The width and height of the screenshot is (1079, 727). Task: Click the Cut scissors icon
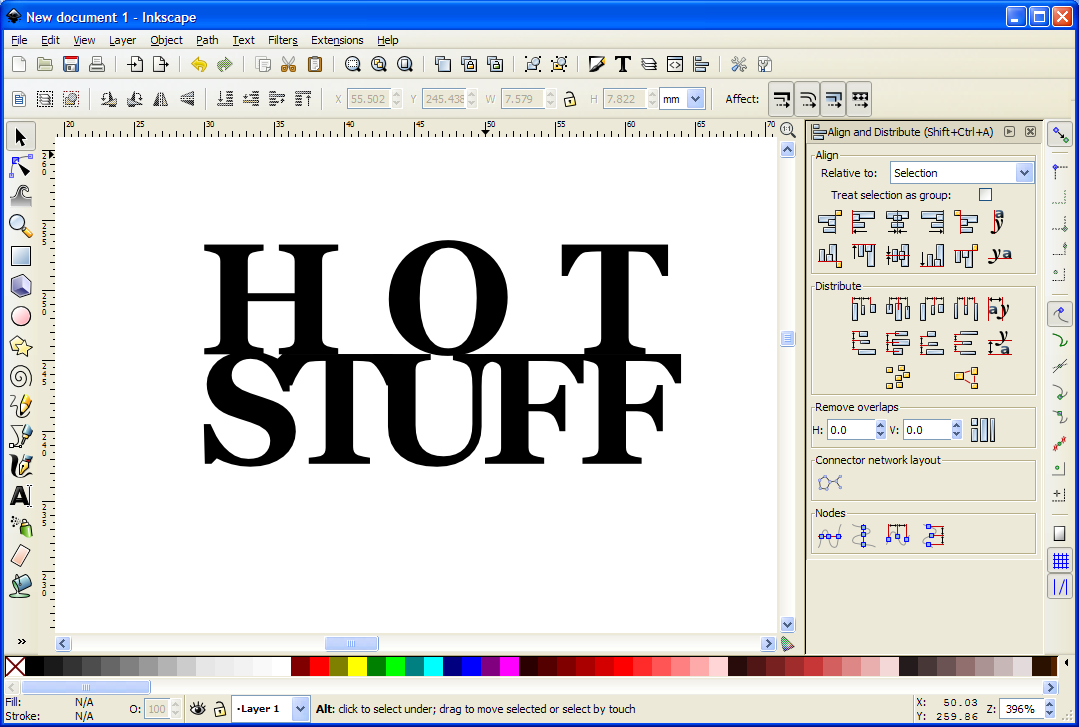point(288,65)
